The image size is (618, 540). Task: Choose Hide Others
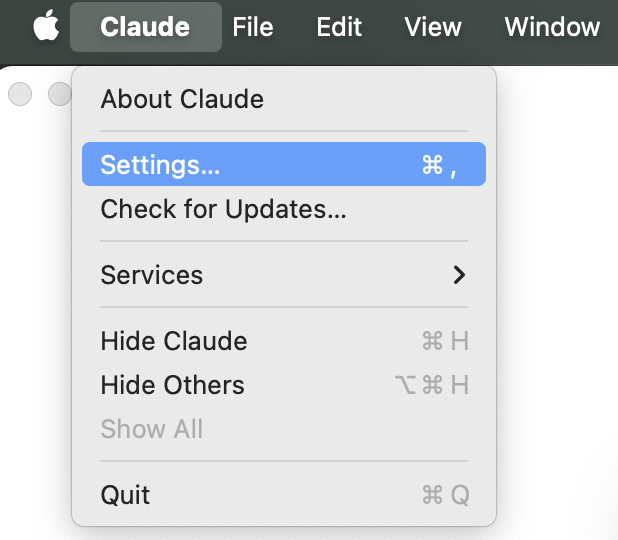[x=172, y=385]
